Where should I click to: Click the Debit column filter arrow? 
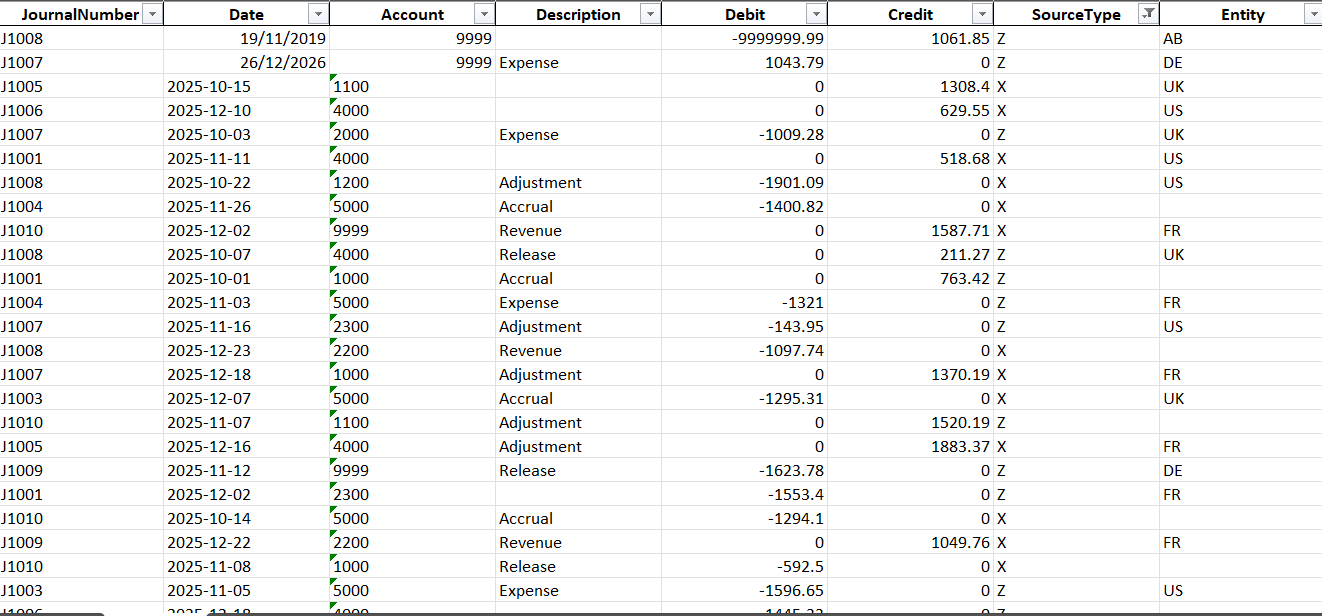(815, 14)
